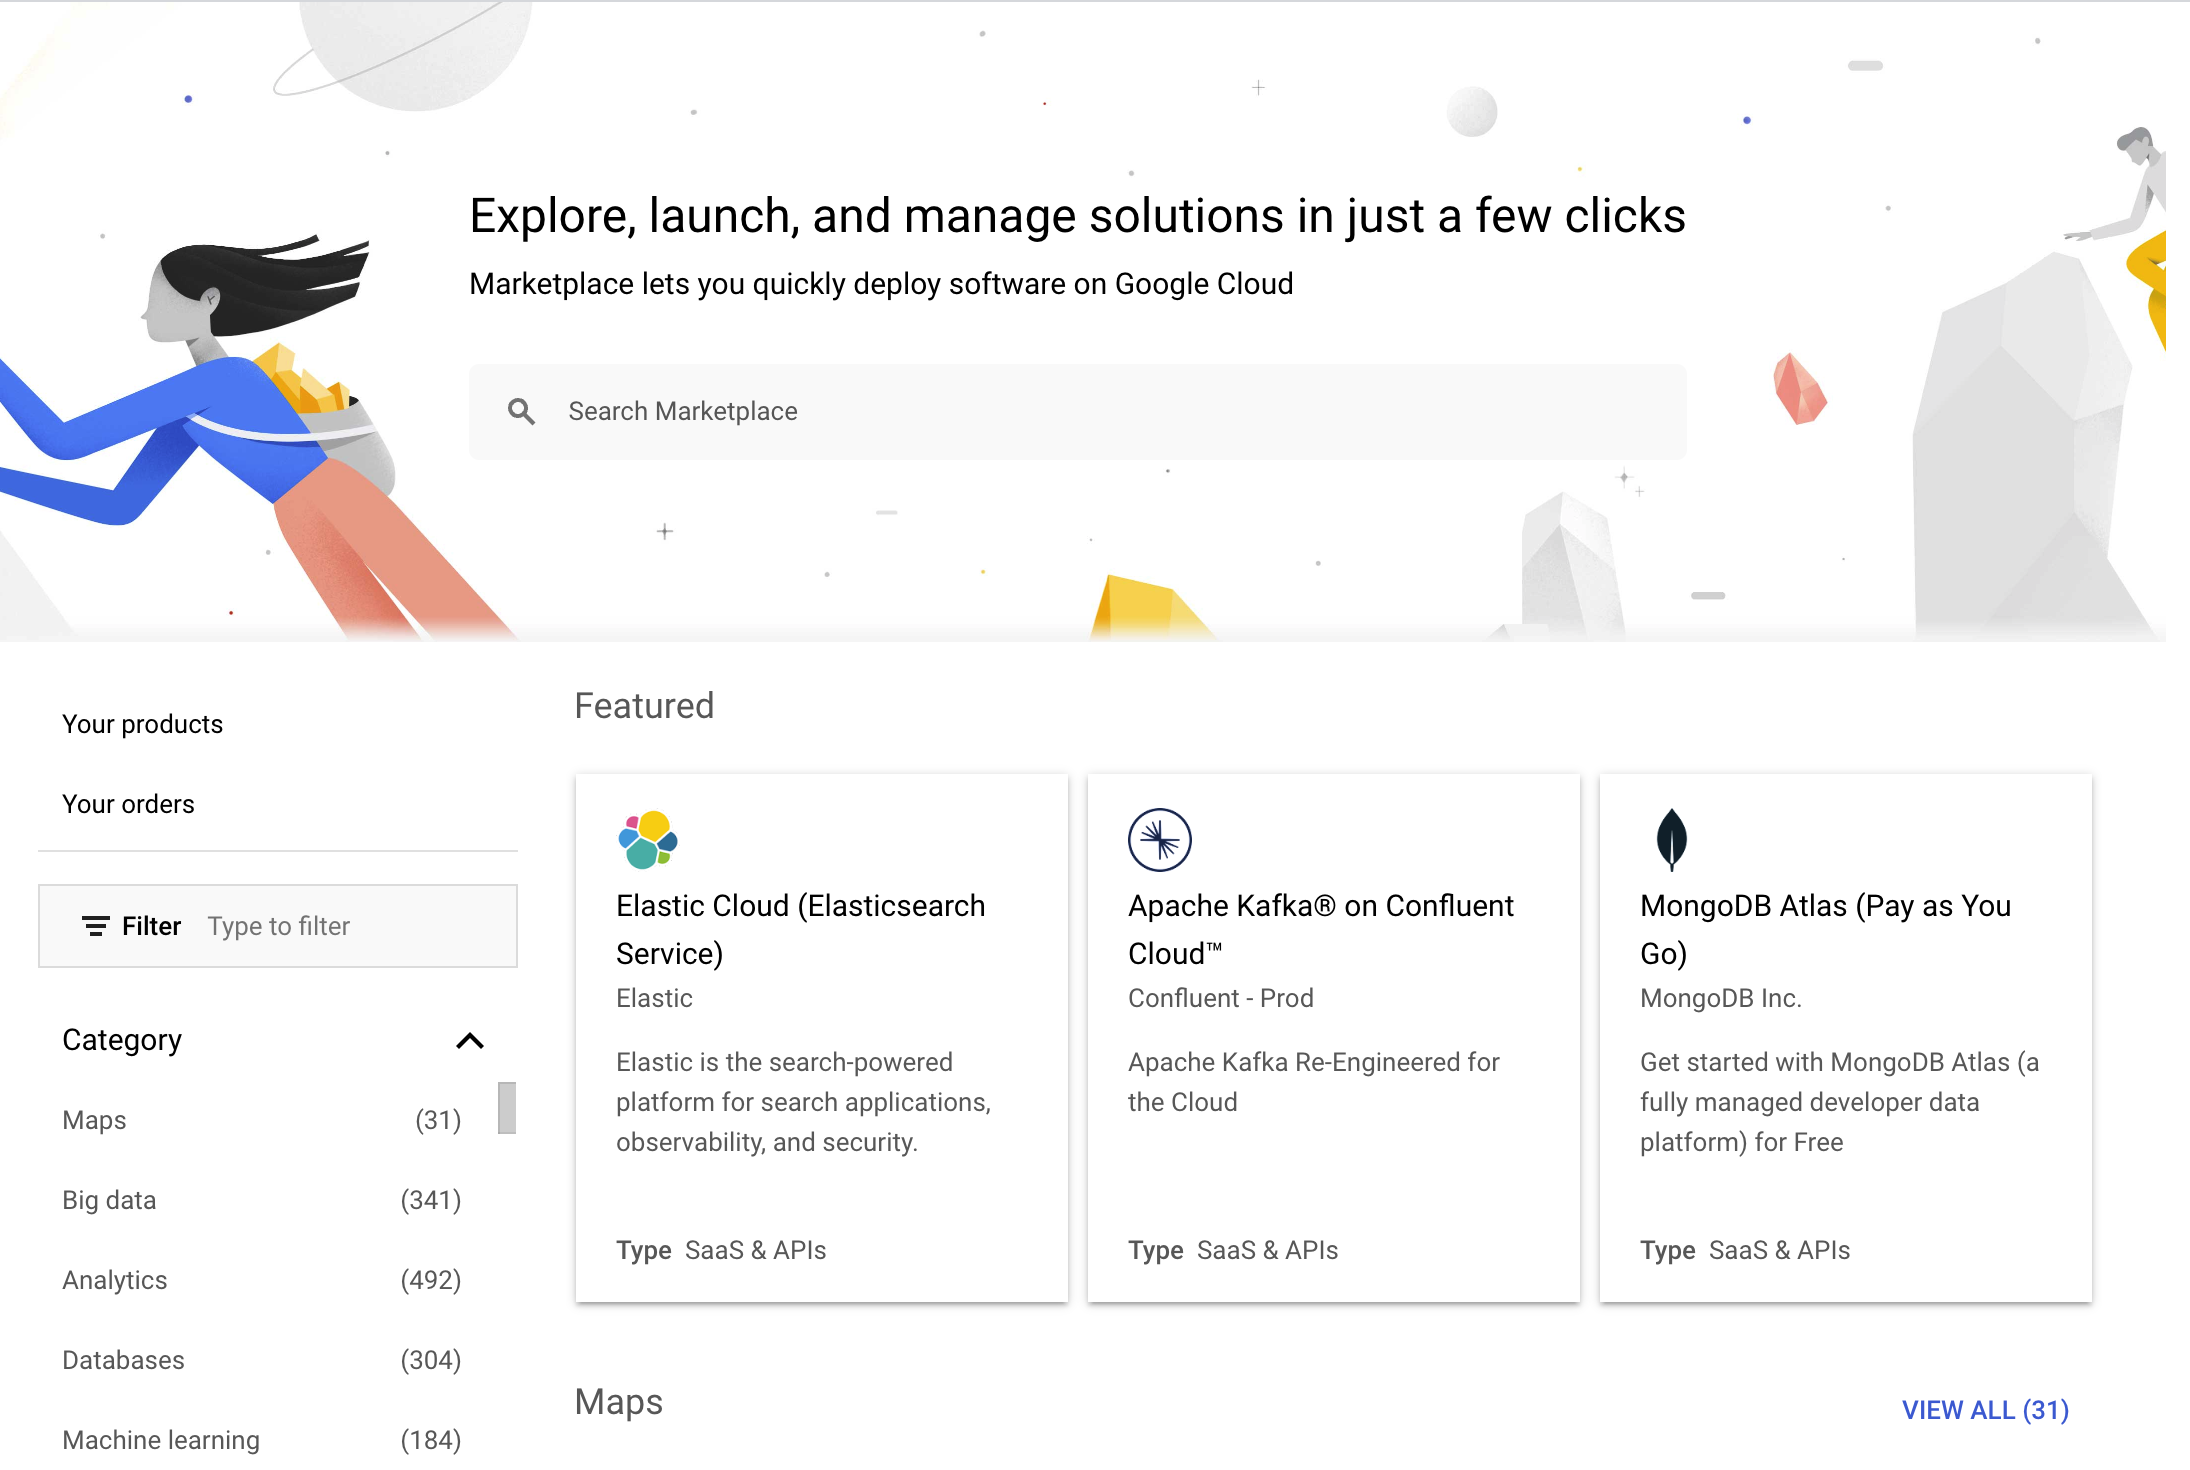This screenshot has width=2190, height=1470.
Task: Click the MongoDB leaf logo icon
Action: (1671, 840)
